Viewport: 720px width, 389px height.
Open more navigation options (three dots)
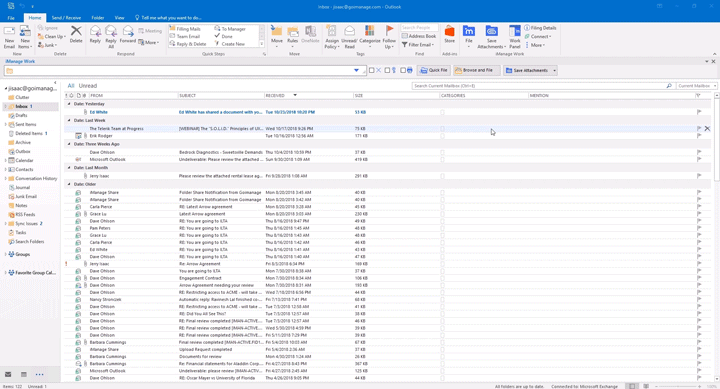click(x=39, y=375)
